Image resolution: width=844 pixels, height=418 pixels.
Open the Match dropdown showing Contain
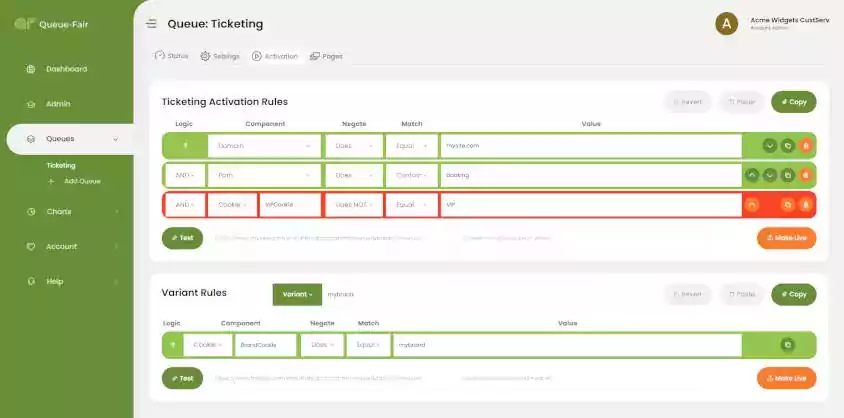411,175
